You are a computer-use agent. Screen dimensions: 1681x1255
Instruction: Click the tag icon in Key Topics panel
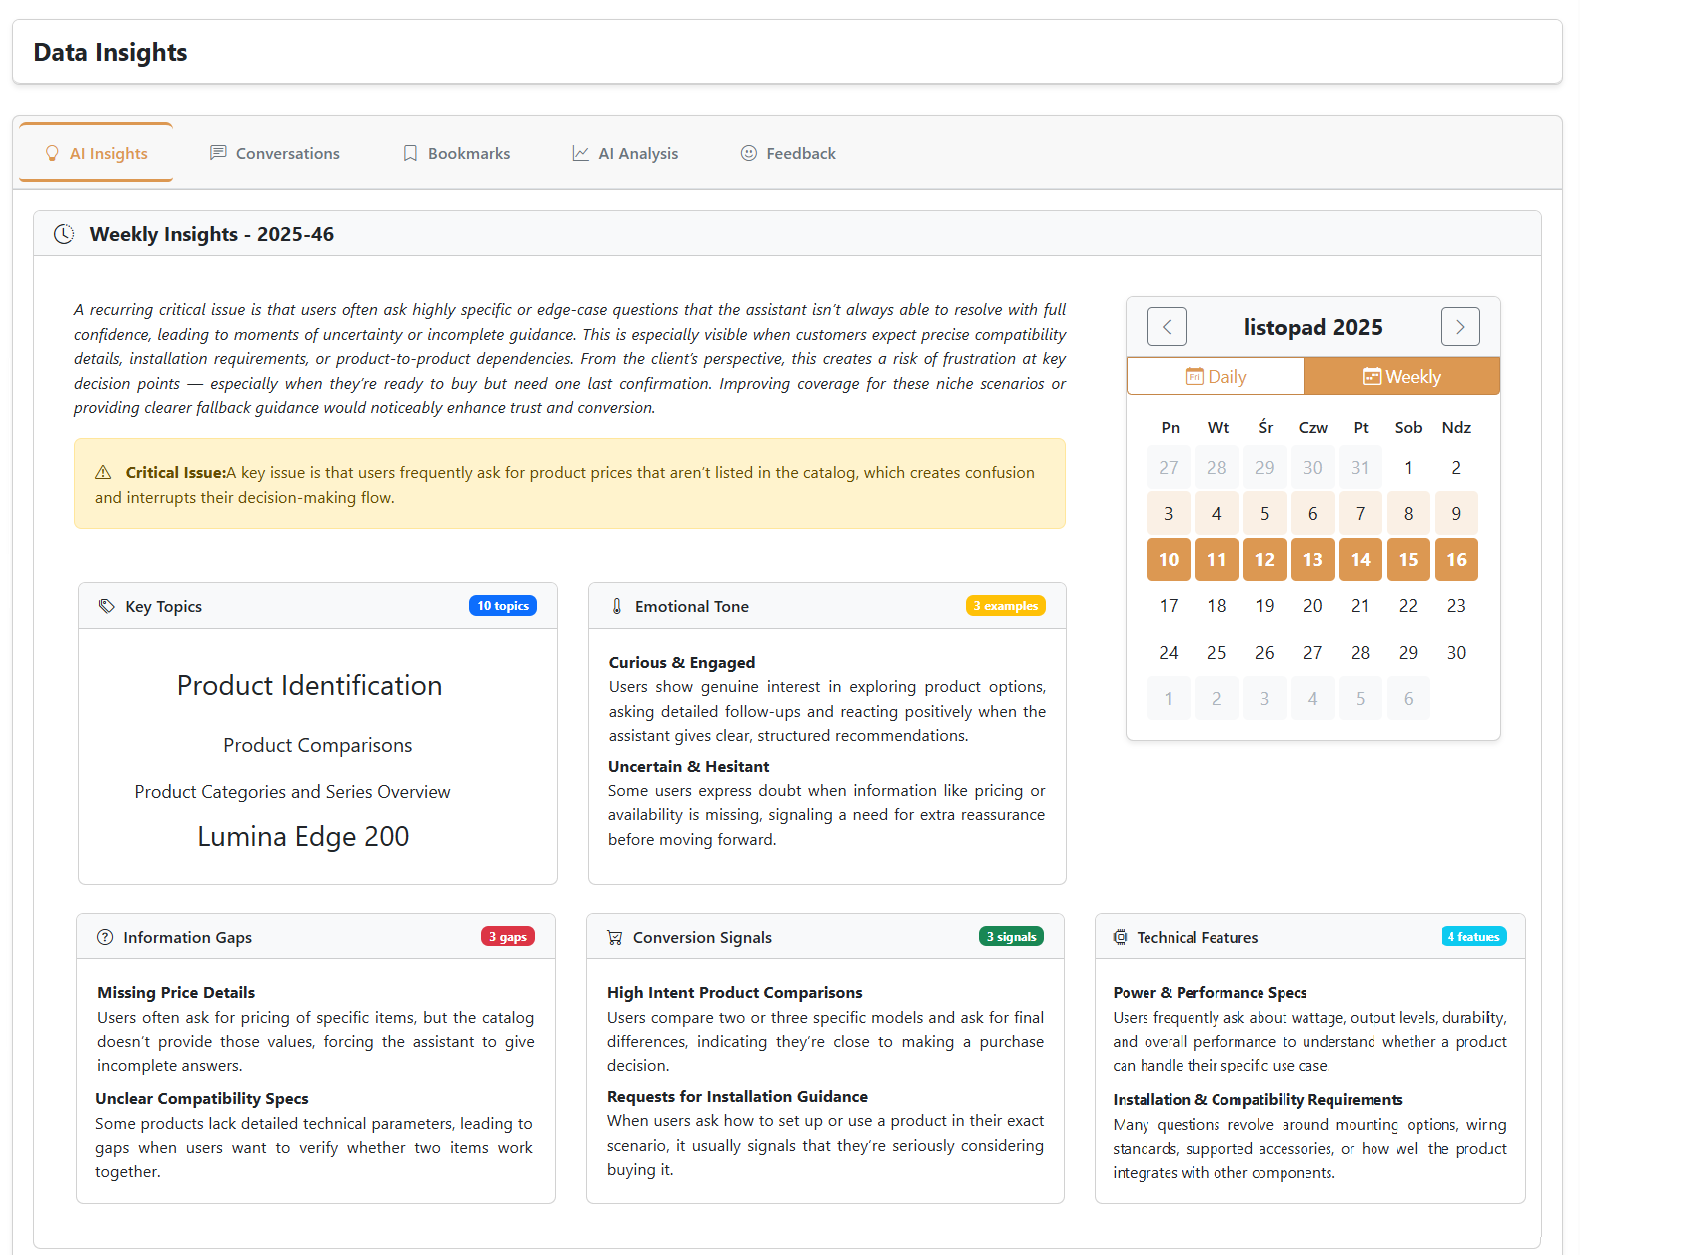click(106, 605)
